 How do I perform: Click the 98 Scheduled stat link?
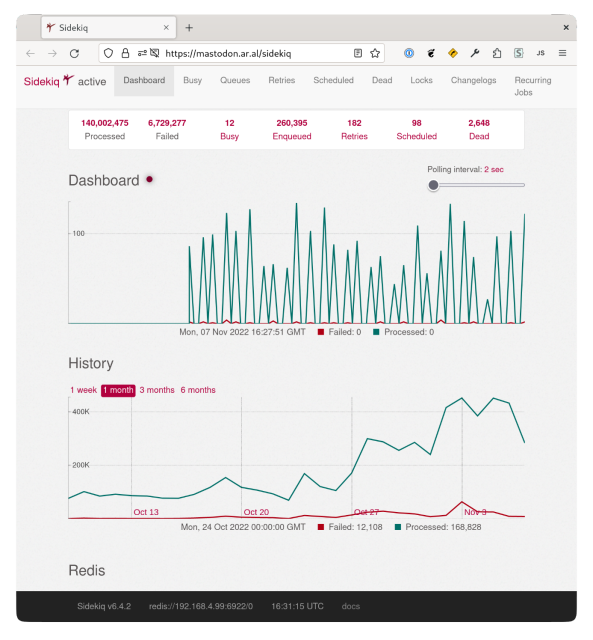(x=417, y=129)
